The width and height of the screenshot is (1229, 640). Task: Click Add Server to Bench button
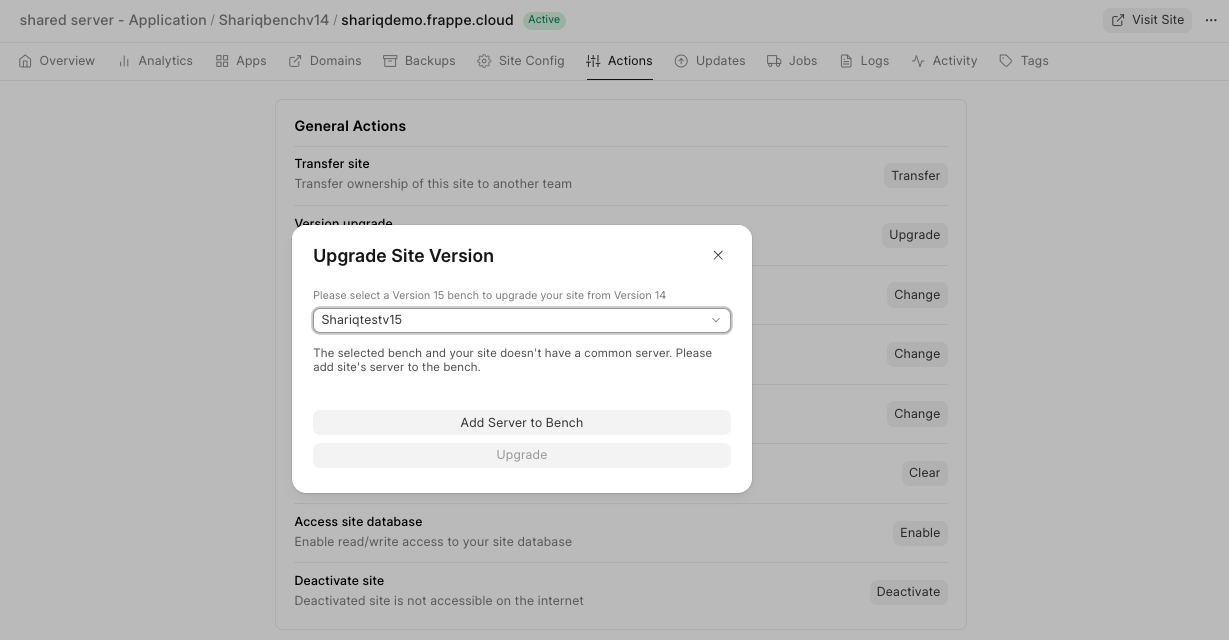click(521, 422)
